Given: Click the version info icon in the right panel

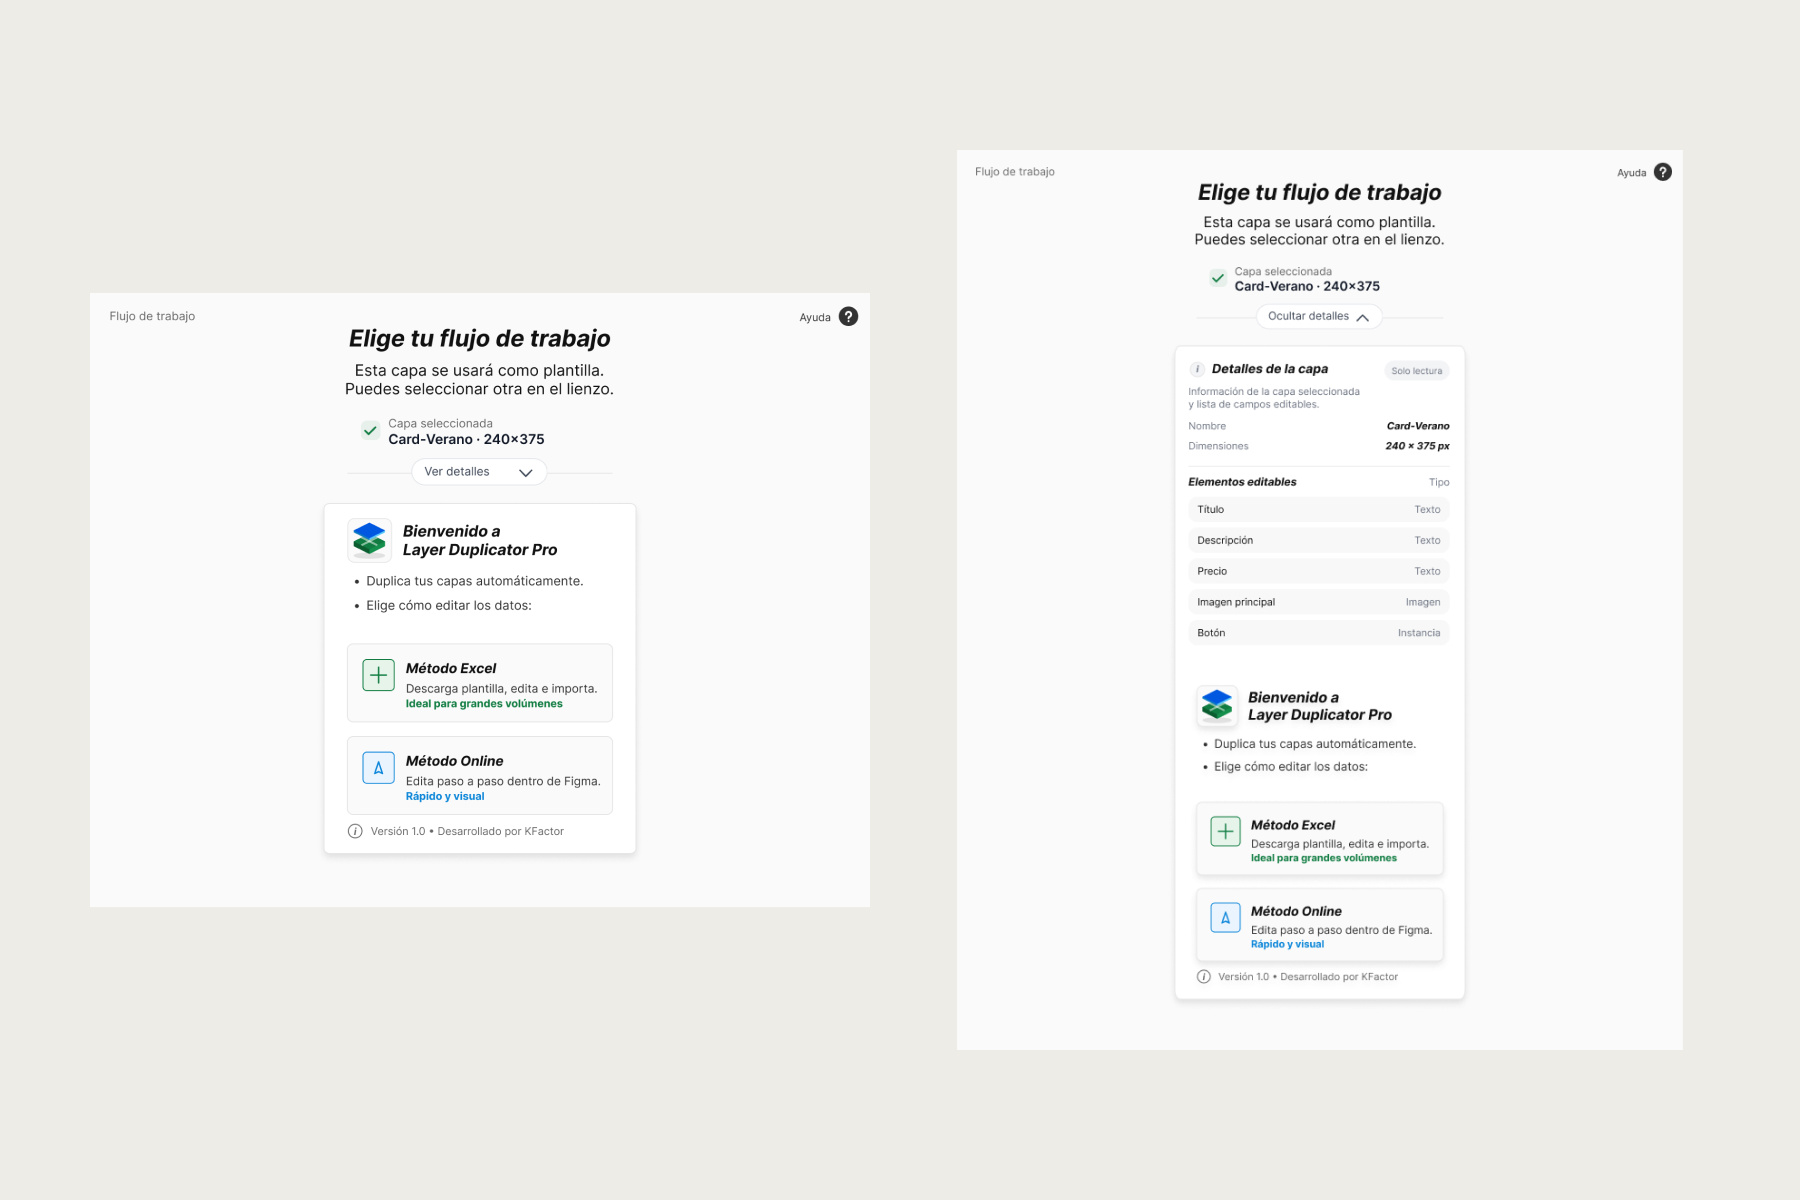Looking at the screenshot, I should [1204, 977].
